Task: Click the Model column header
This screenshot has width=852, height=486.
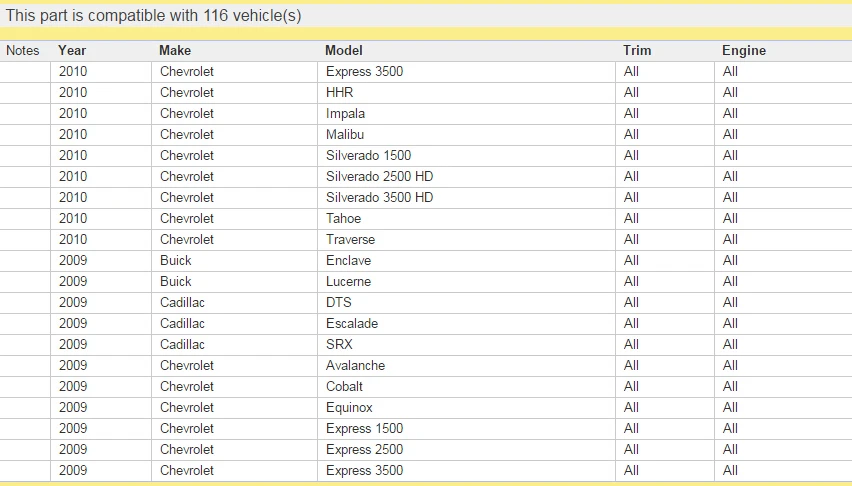Action: [343, 51]
